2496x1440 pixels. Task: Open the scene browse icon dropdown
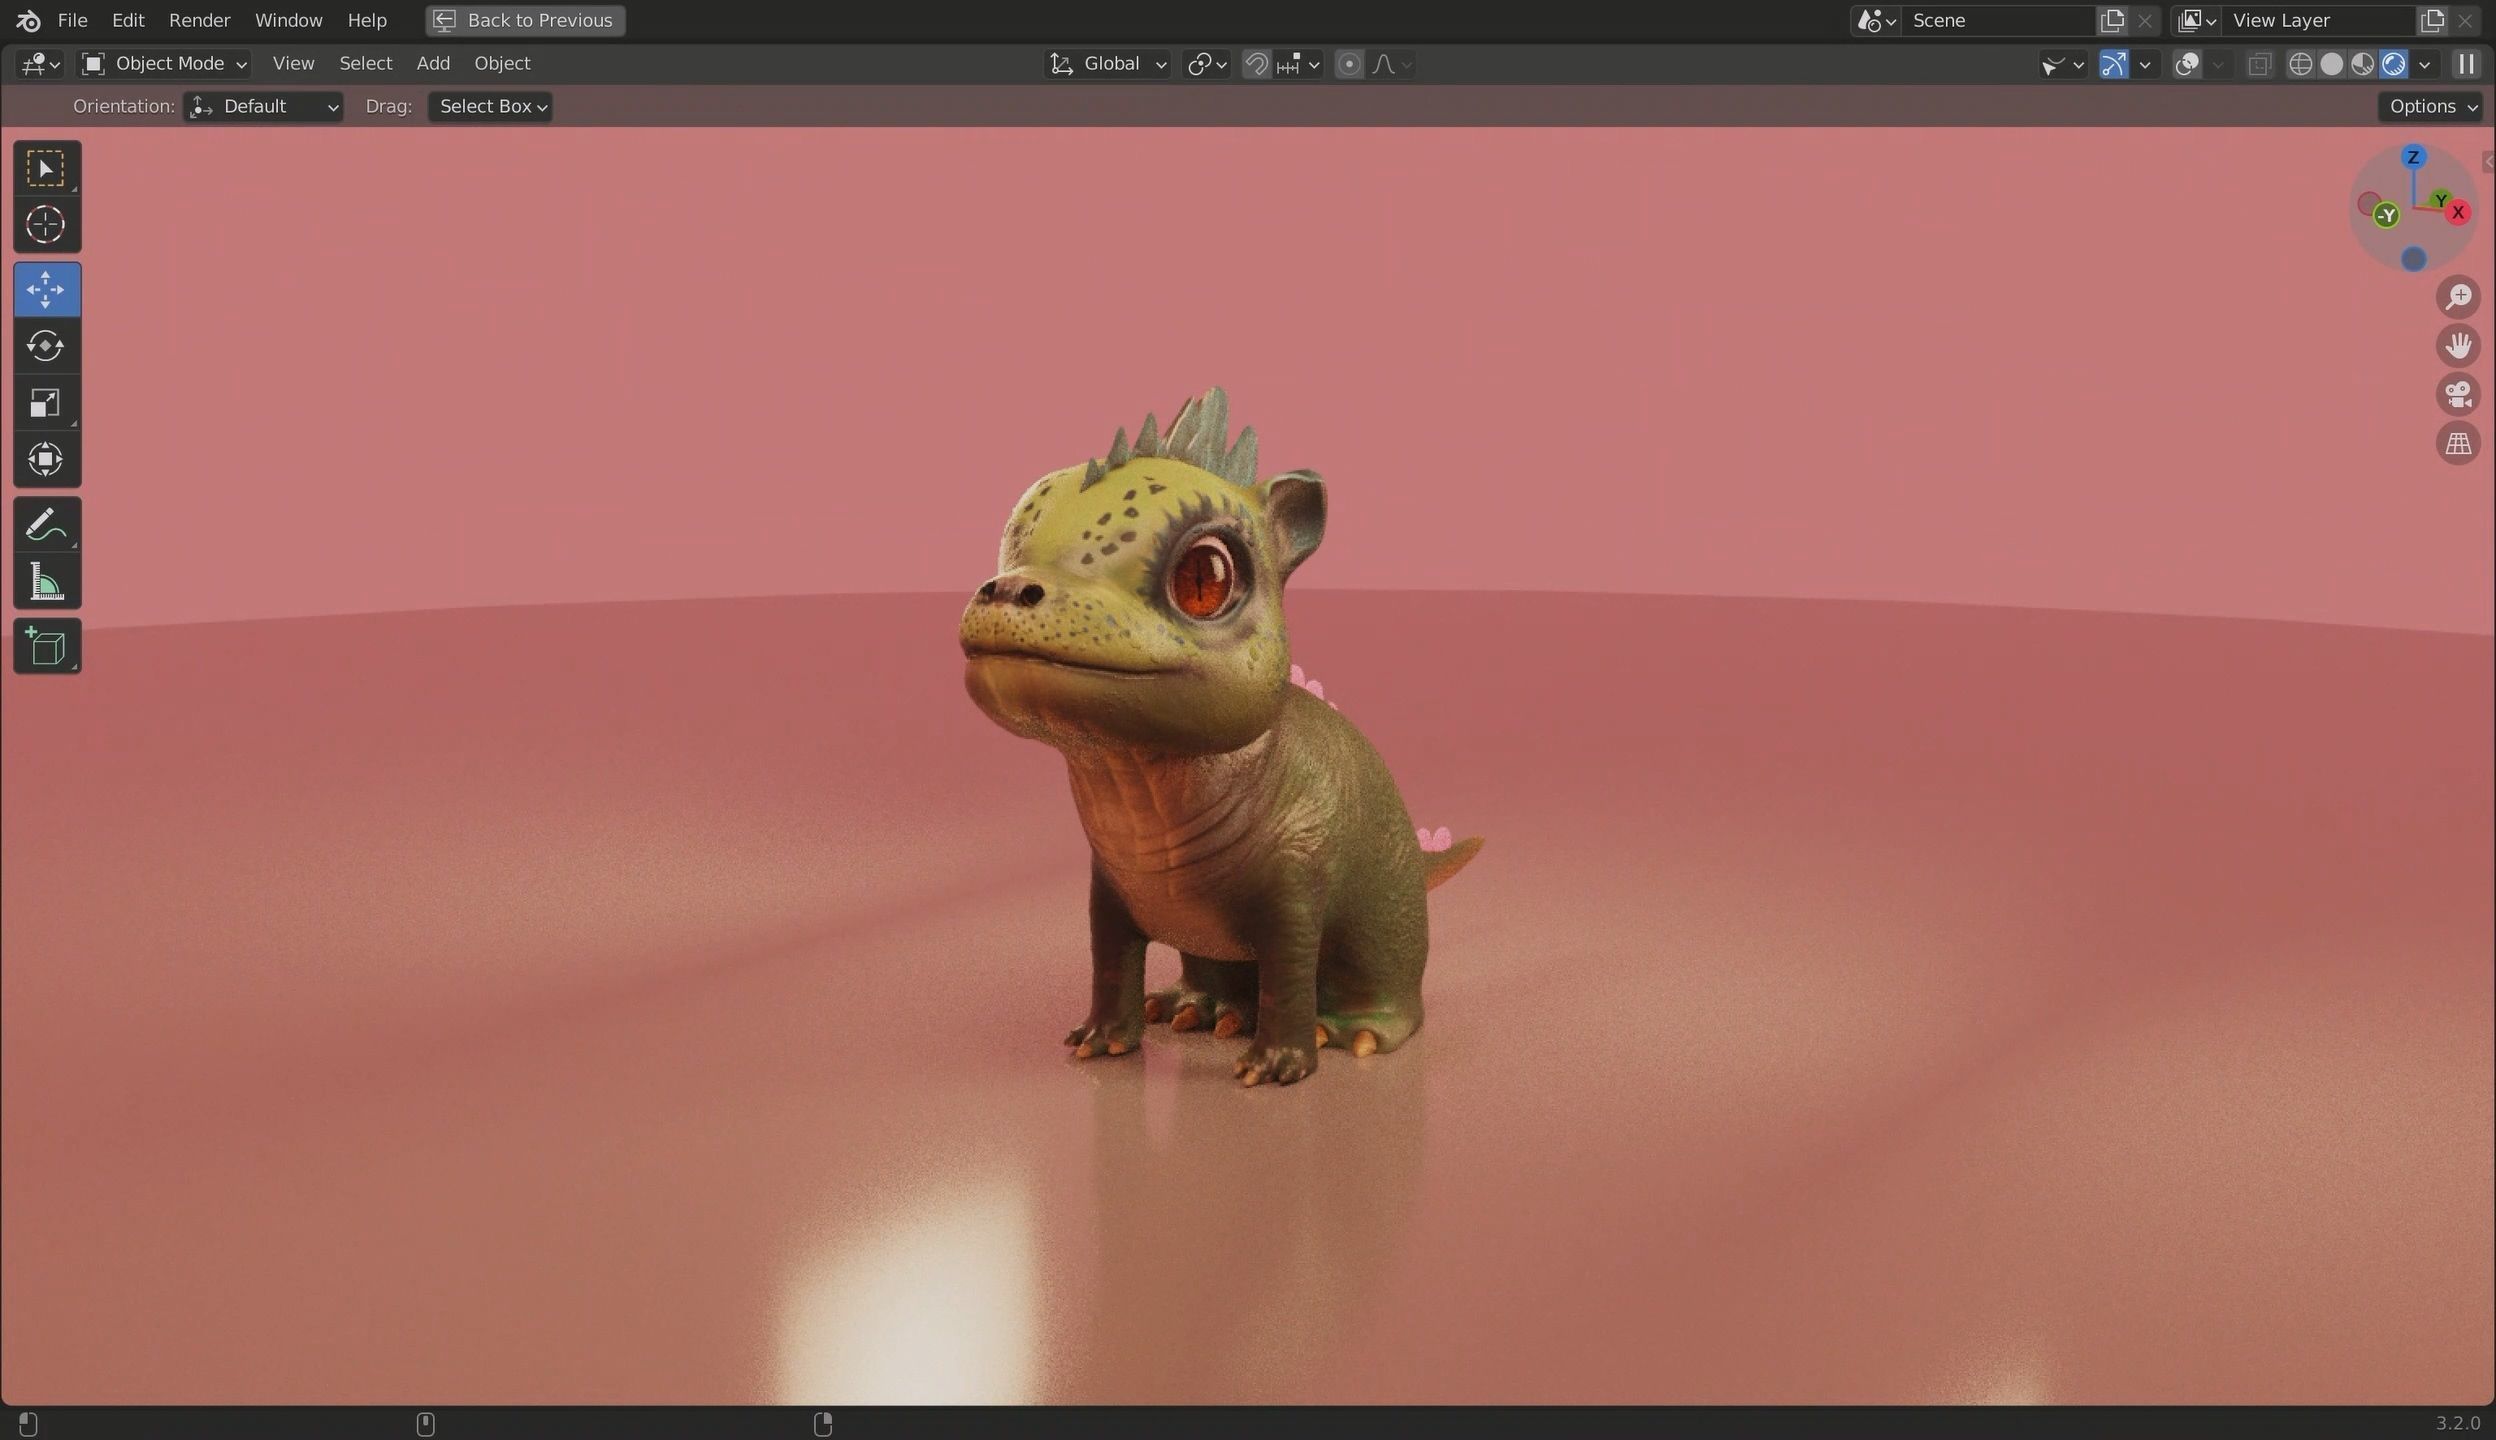pyautogui.click(x=1876, y=20)
